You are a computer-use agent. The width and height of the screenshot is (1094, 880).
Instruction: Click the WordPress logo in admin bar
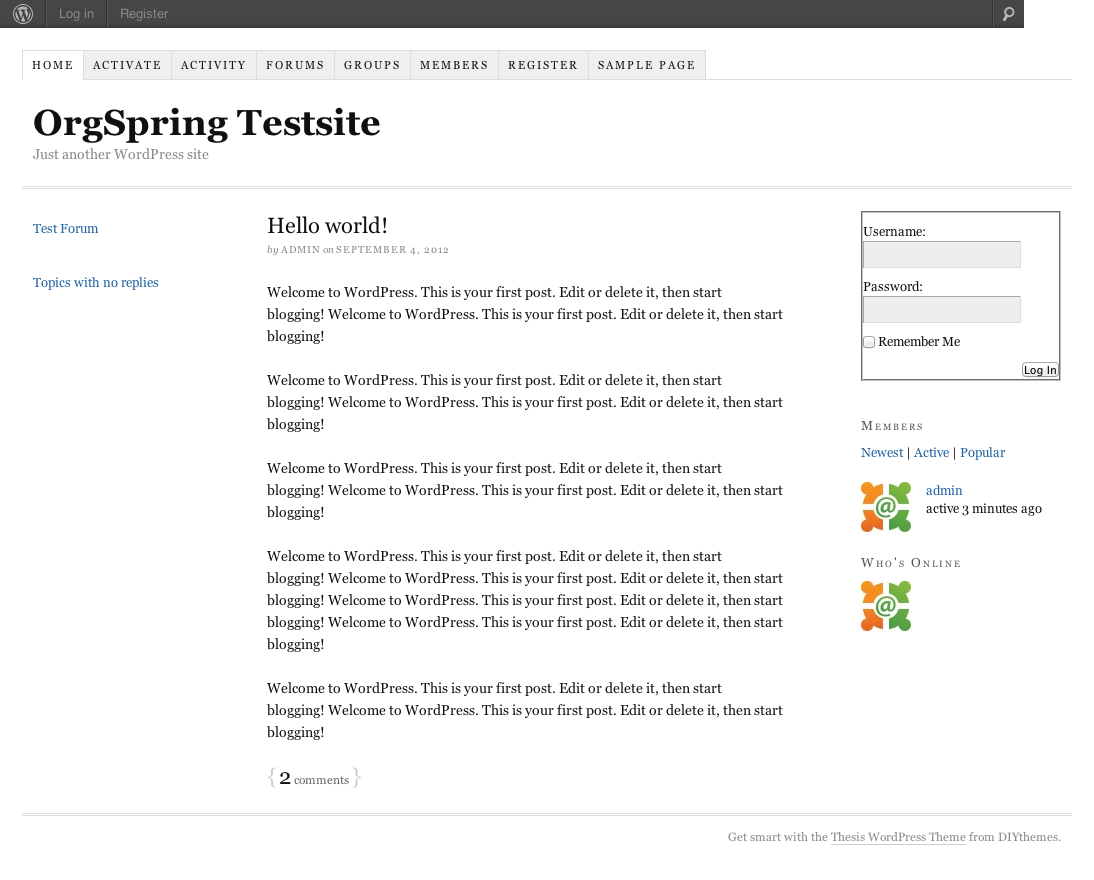pyautogui.click(x=23, y=14)
